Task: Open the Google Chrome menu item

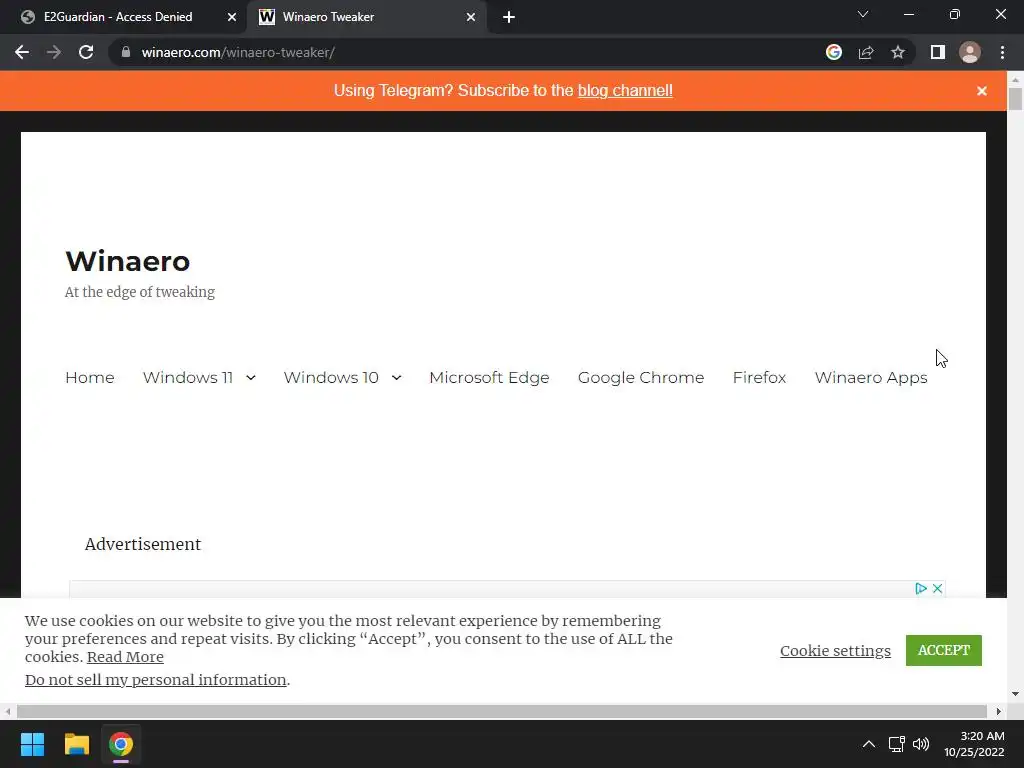Action: coord(641,377)
